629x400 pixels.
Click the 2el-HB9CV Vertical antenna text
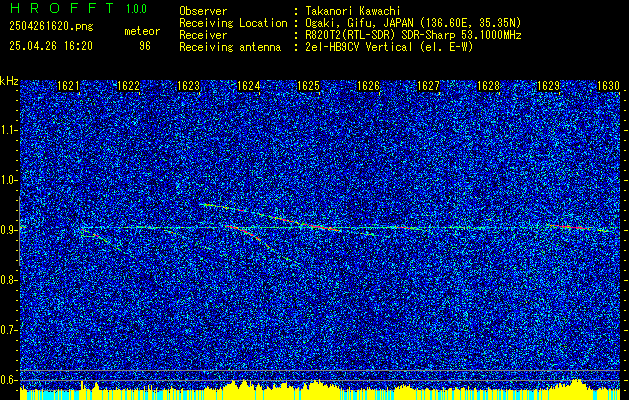tap(389, 47)
